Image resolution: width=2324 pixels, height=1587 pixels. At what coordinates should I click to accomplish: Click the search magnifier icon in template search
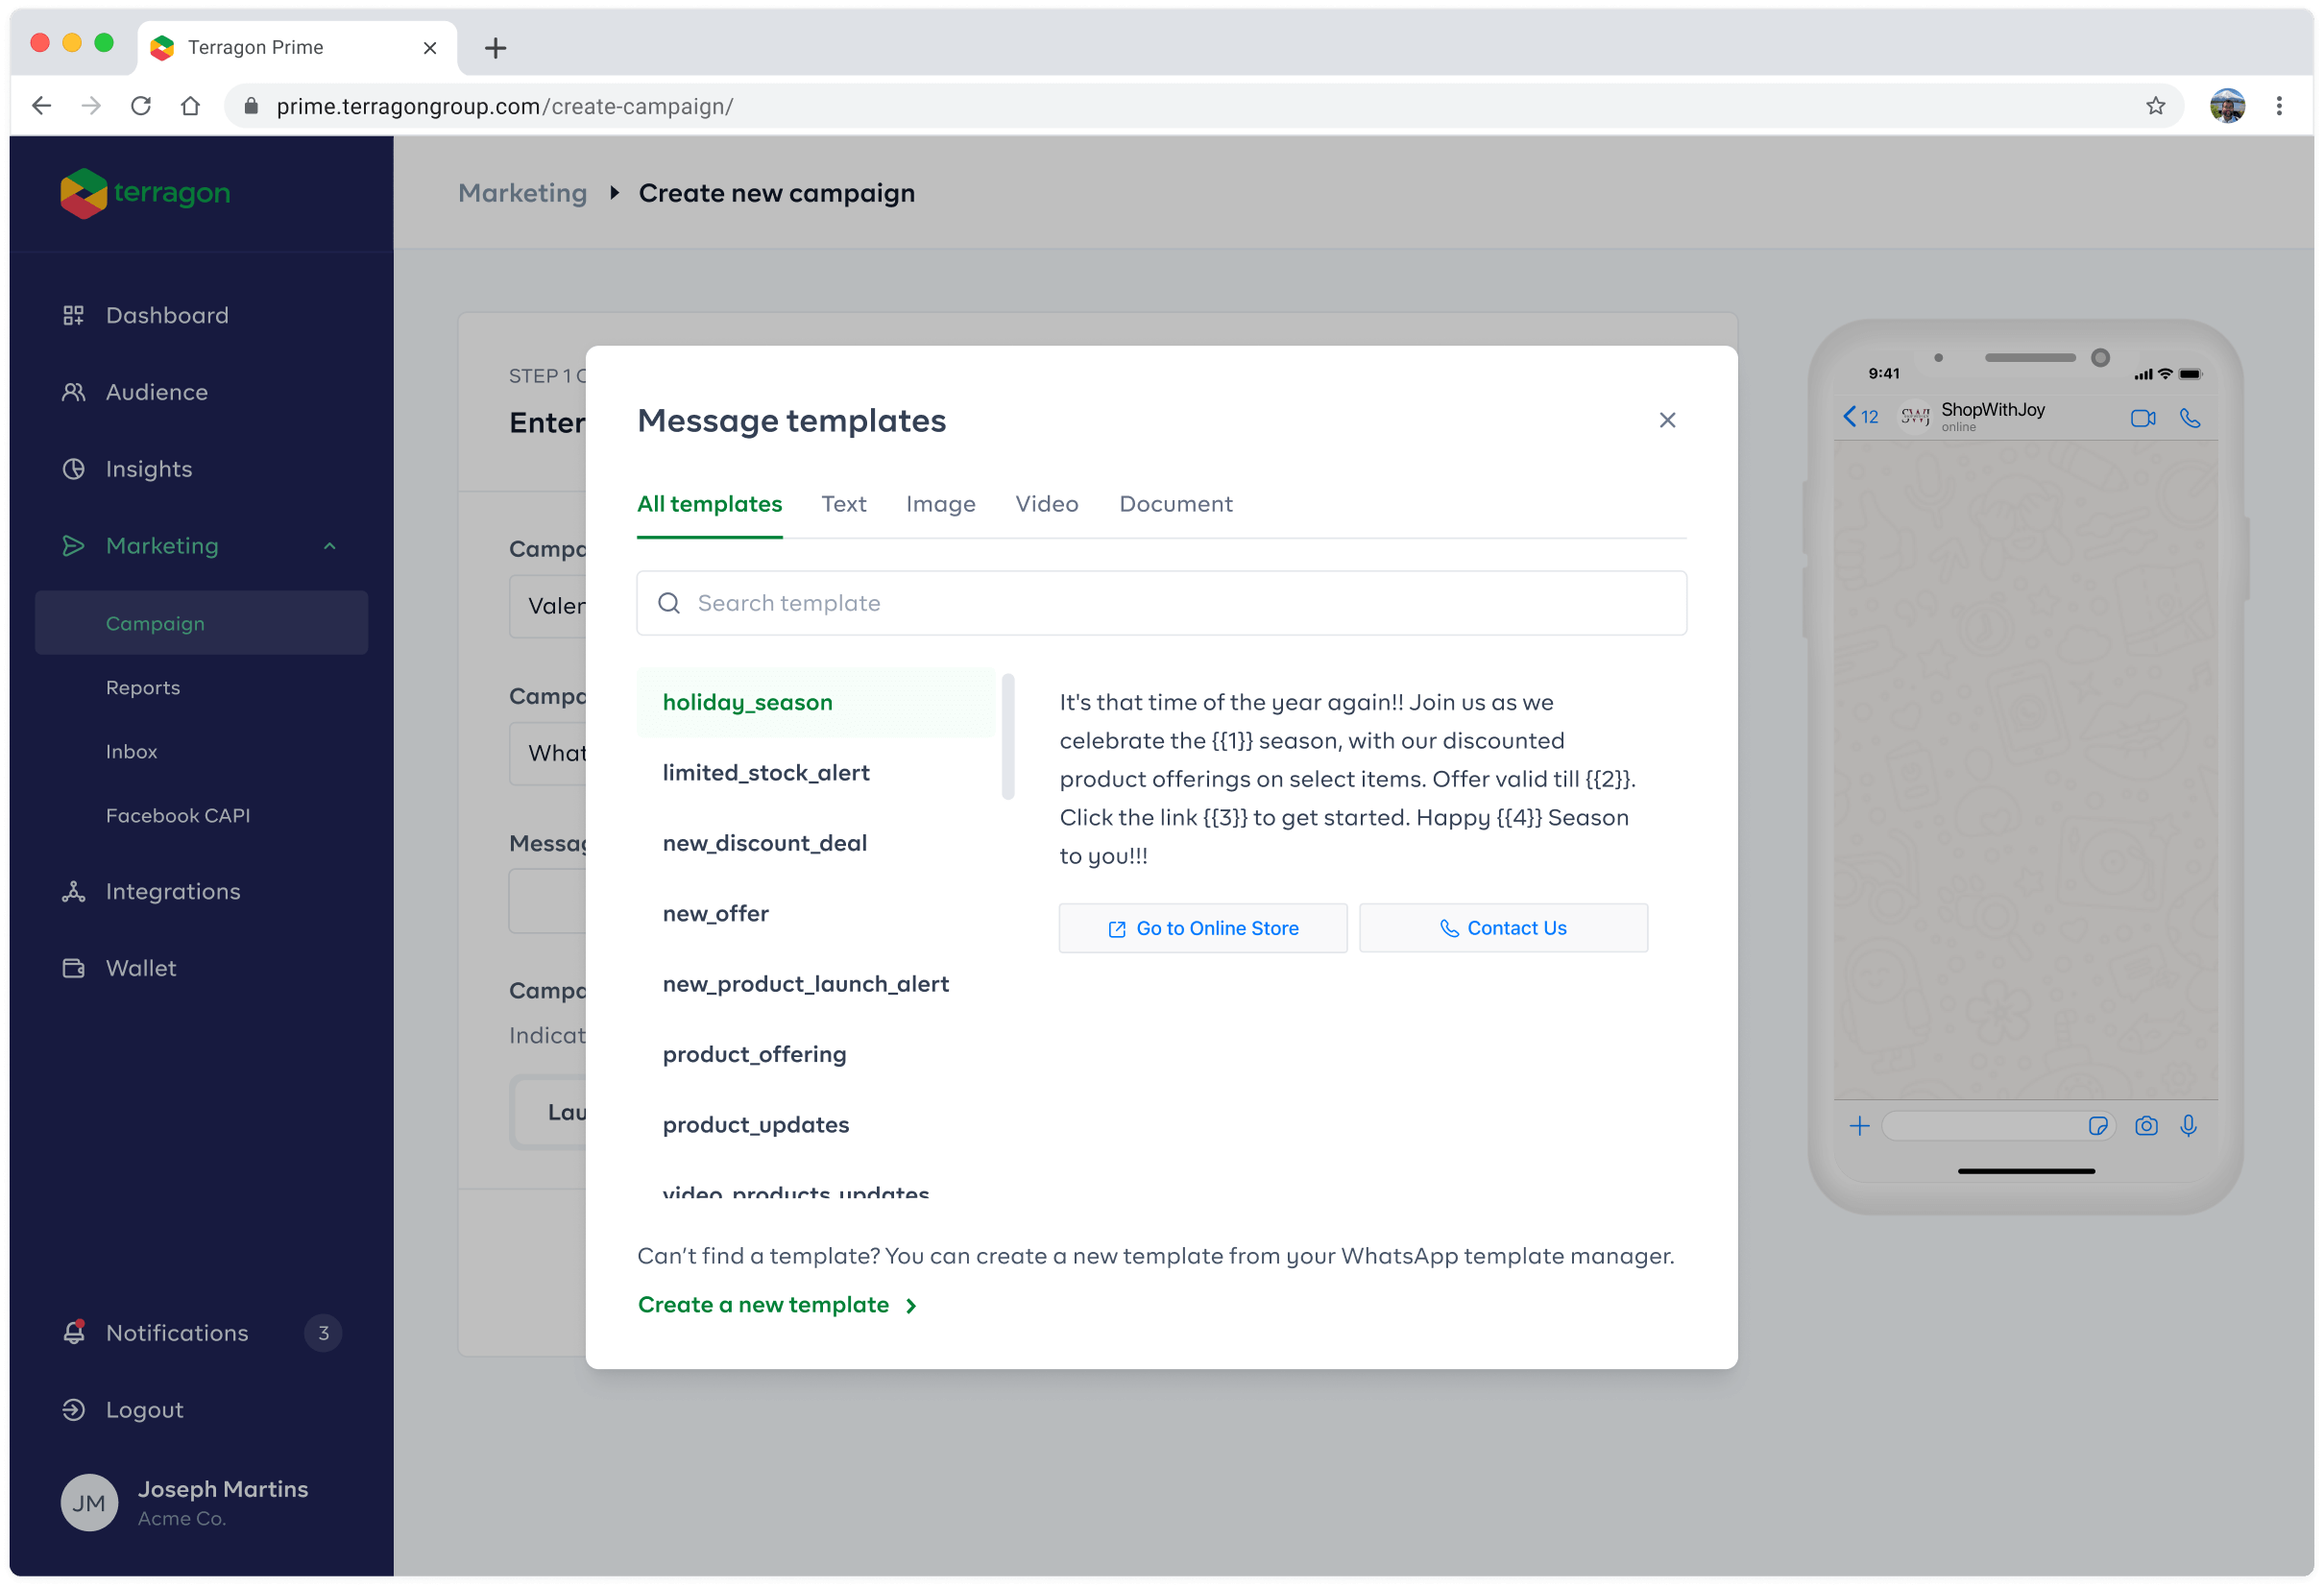click(669, 603)
